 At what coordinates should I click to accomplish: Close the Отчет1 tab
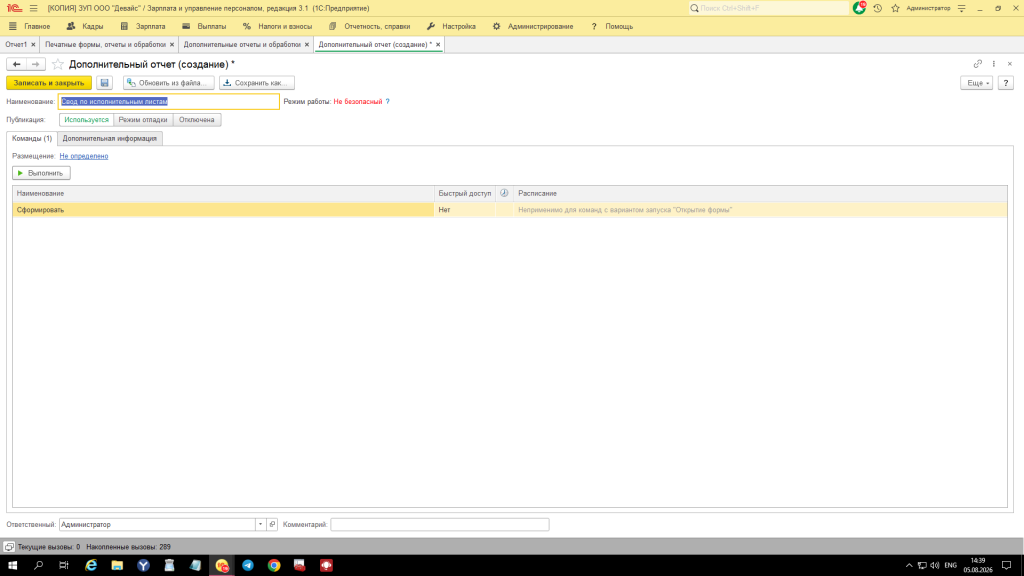pos(33,44)
